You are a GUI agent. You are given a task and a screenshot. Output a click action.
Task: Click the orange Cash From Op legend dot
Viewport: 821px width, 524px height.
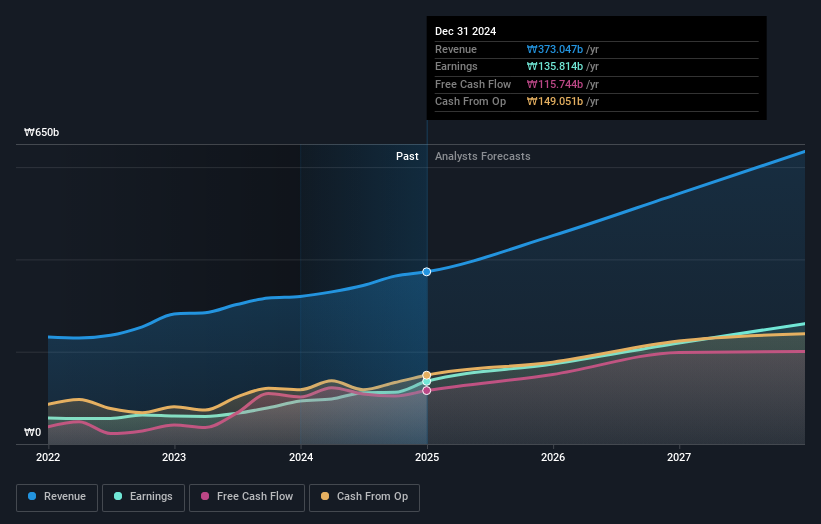[325, 496]
